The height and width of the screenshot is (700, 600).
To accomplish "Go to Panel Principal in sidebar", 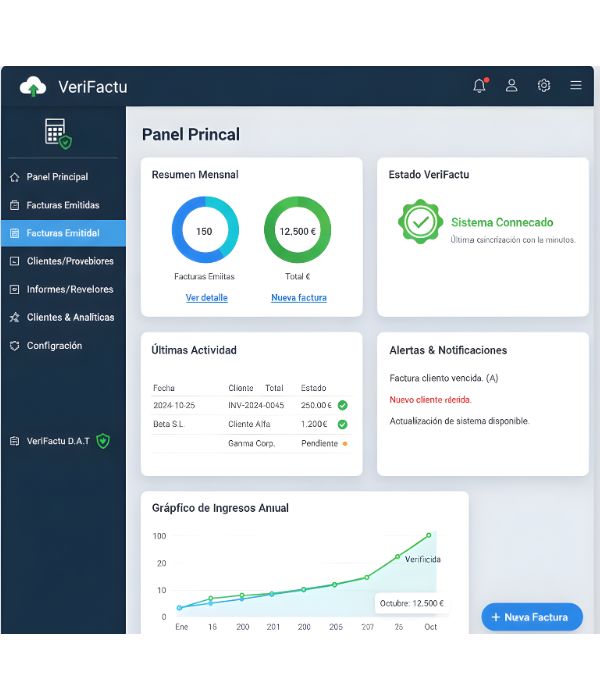I will [x=57, y=177].
